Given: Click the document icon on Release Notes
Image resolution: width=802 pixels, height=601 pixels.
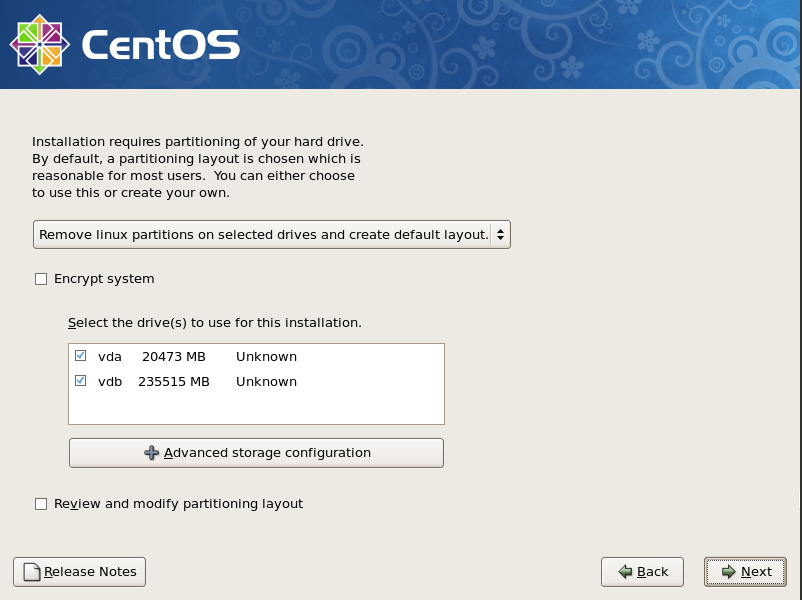Looking at the screenshot, I should (32, 572).
